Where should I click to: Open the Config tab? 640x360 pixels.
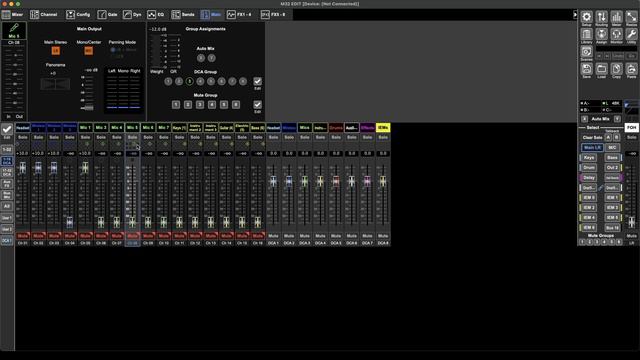[78, 15]
